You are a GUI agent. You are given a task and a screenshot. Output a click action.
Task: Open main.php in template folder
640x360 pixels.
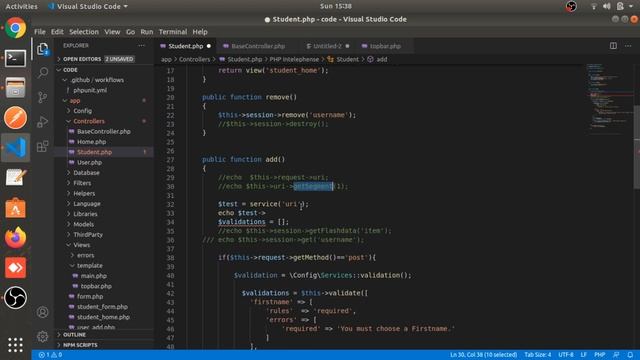93,276
